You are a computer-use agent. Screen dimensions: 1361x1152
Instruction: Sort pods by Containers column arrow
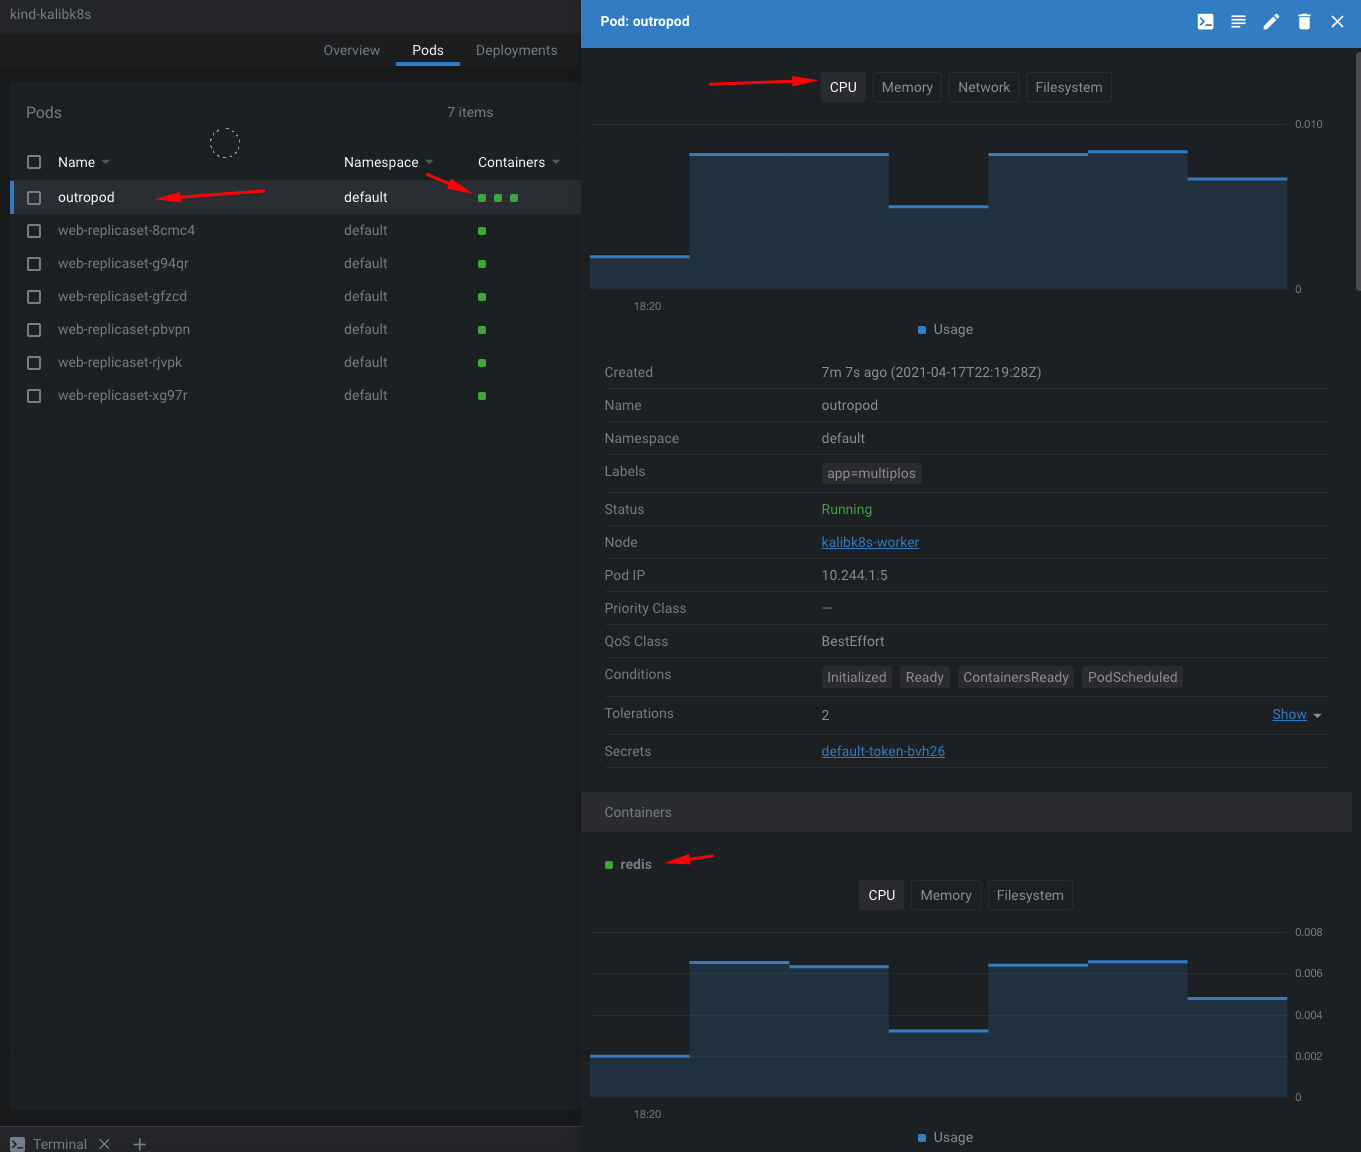click(556, 162)
